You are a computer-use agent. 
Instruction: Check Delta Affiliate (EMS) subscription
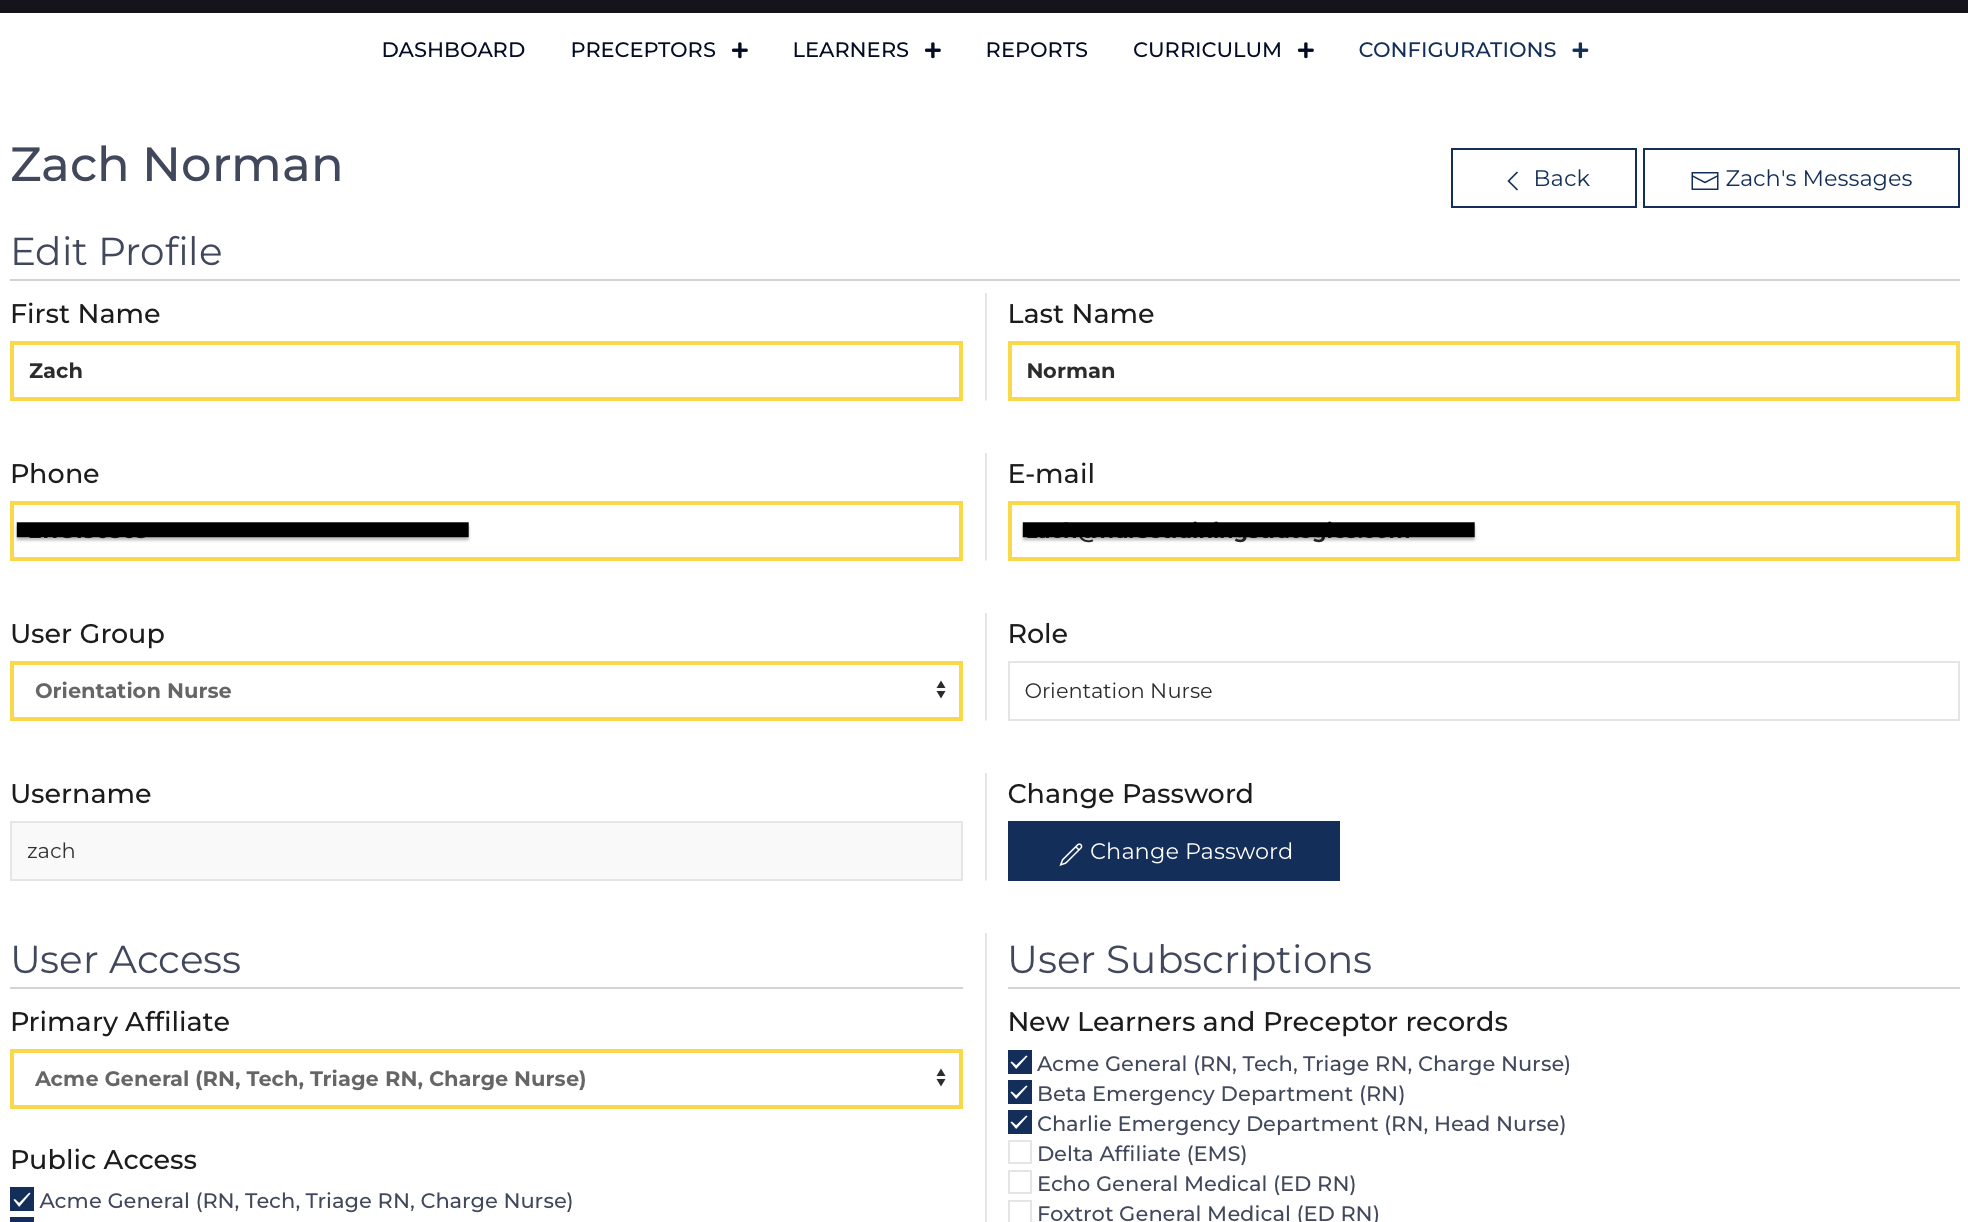coord(1020,1152)
